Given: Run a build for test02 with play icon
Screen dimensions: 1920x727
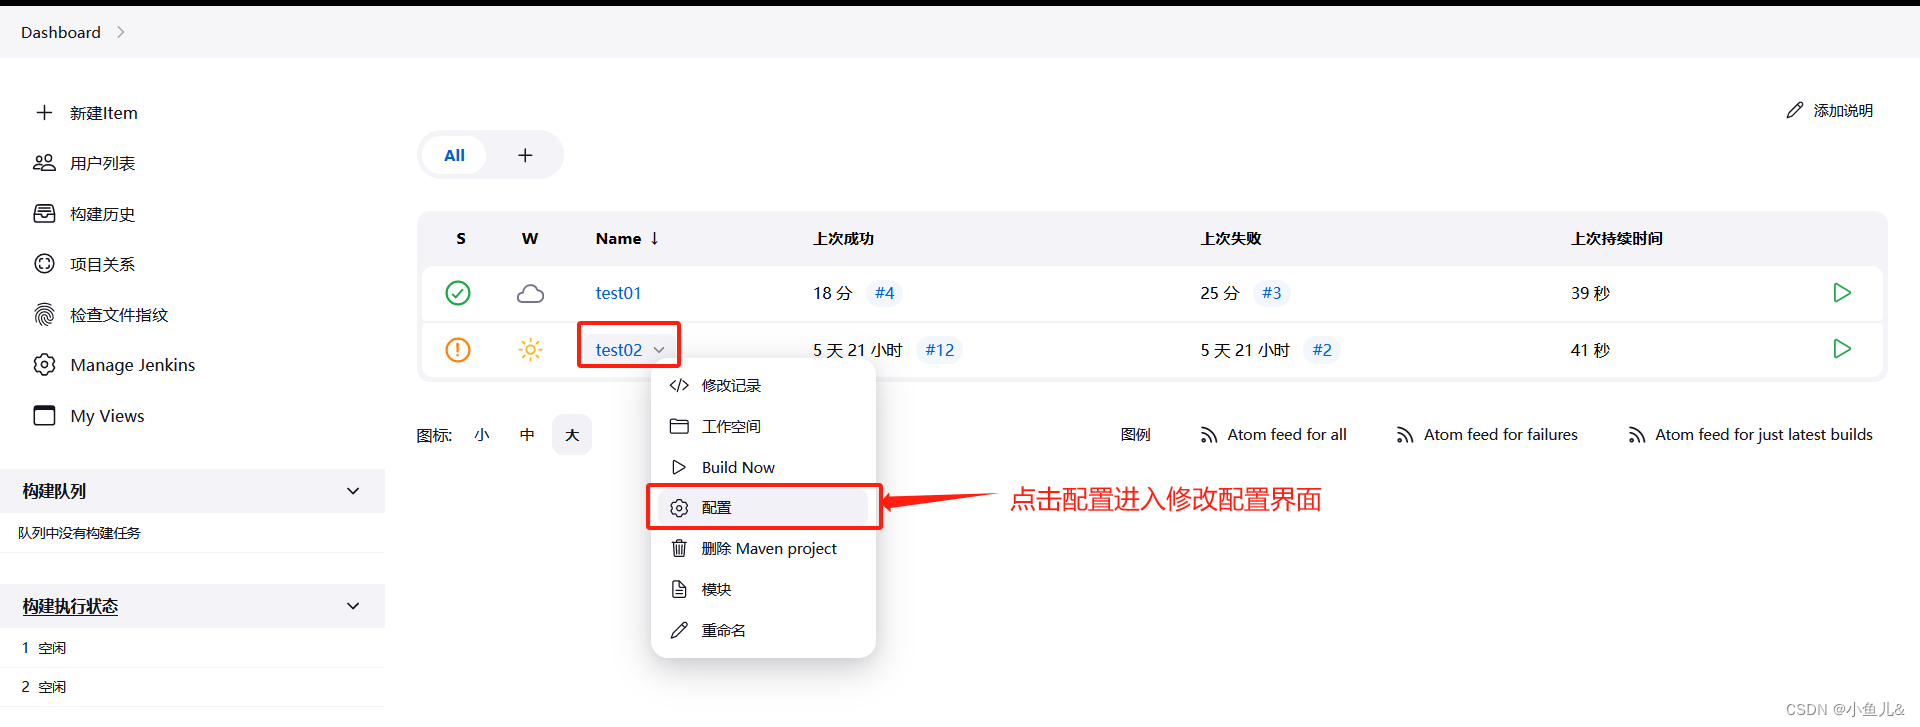Looking at the screenshot, I should pos(1842,349).
